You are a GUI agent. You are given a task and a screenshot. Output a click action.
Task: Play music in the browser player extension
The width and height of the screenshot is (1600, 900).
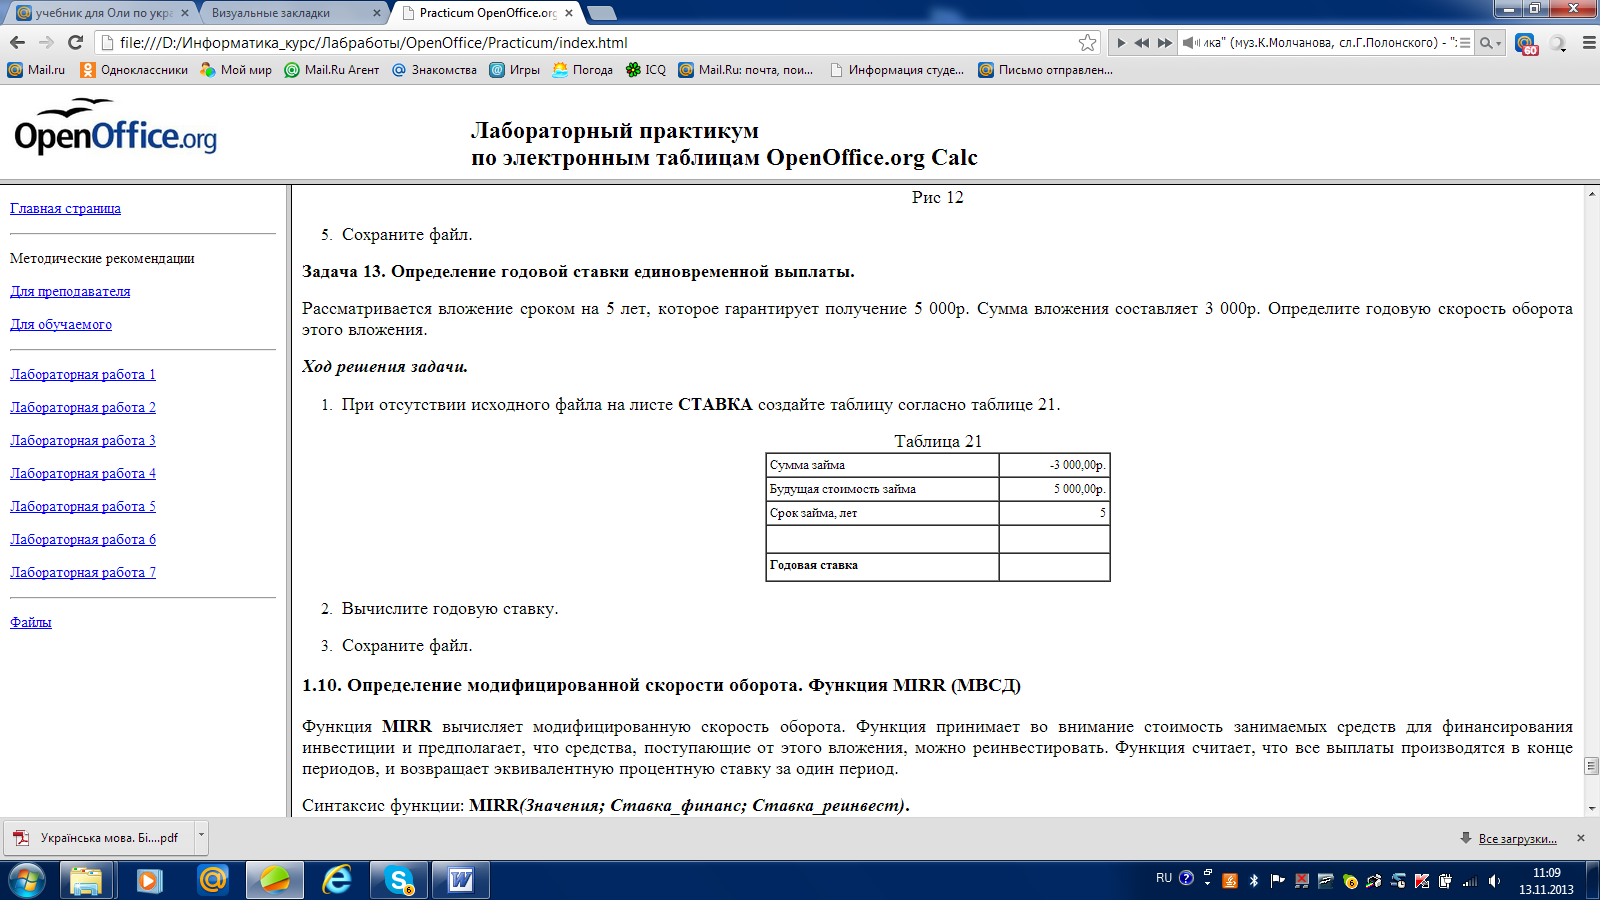tap(1121, 43)
